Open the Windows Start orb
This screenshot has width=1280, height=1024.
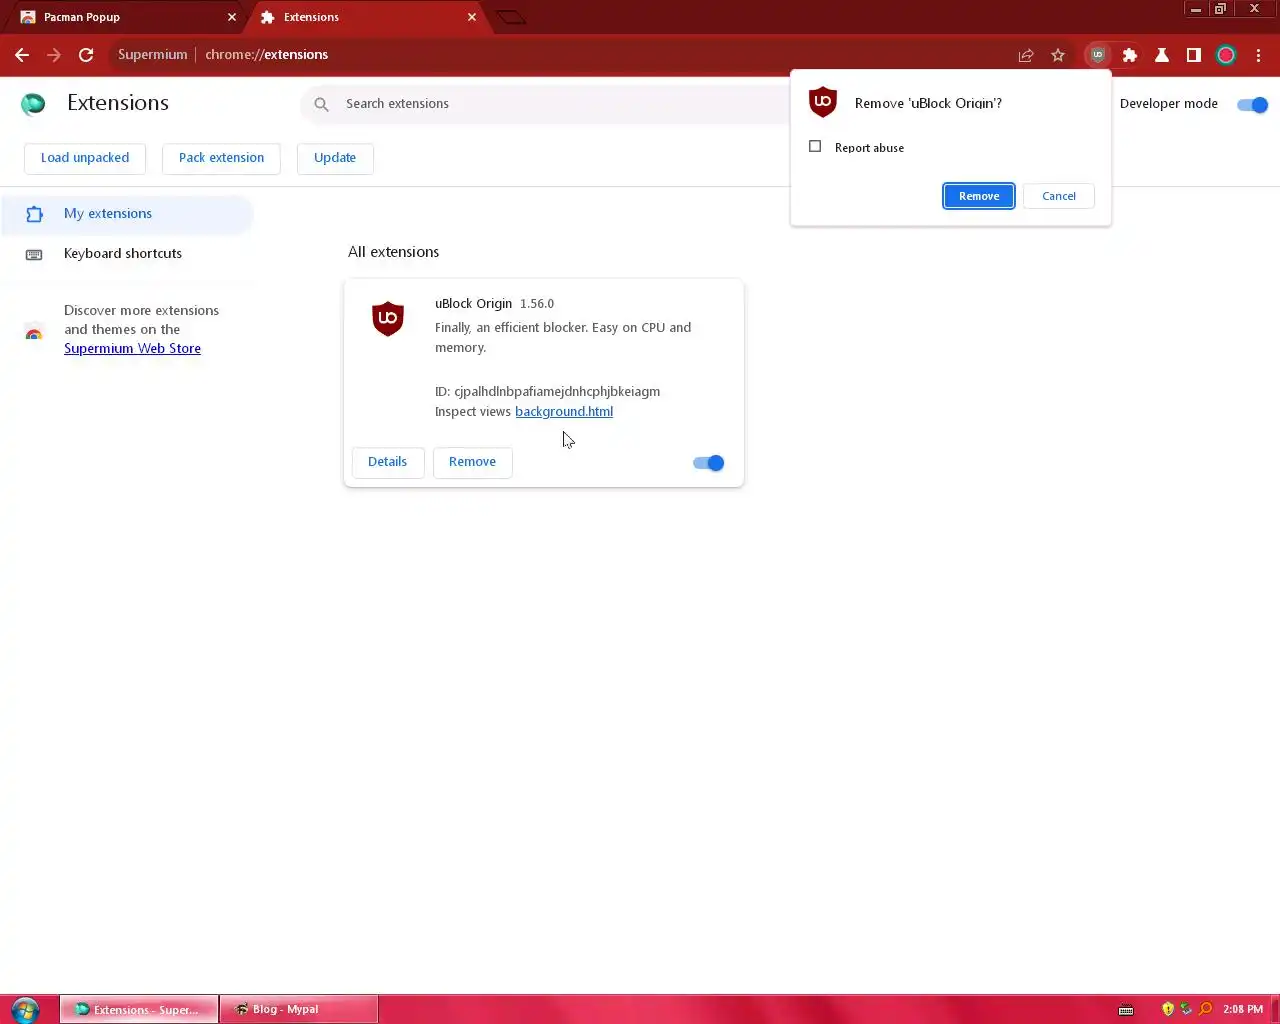[x=25, y=1009]
